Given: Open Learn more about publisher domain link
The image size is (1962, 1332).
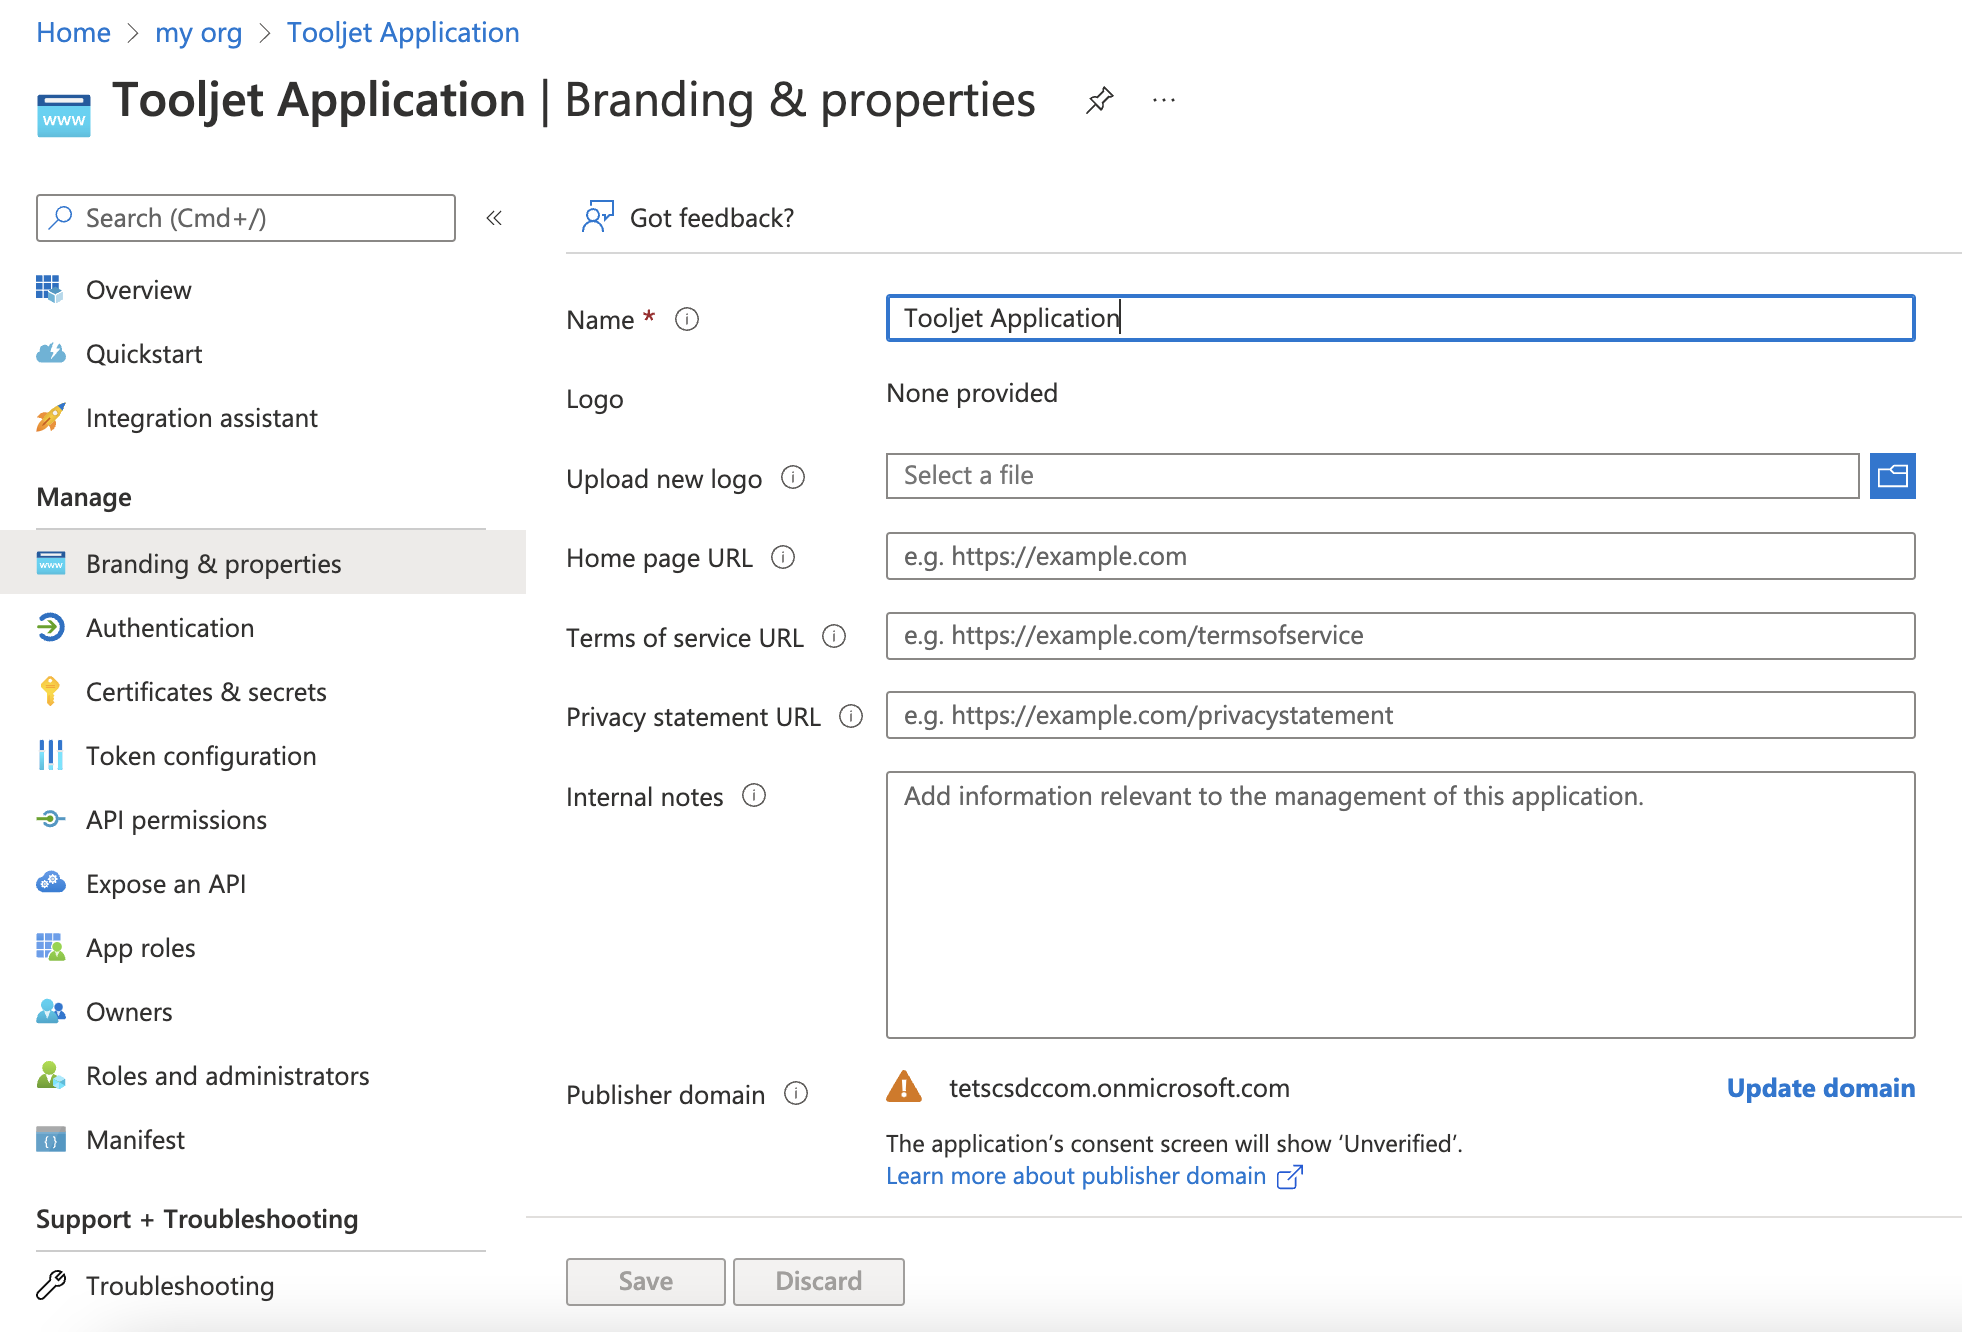Looking at the screenshot, I should pos(1094,1176).
